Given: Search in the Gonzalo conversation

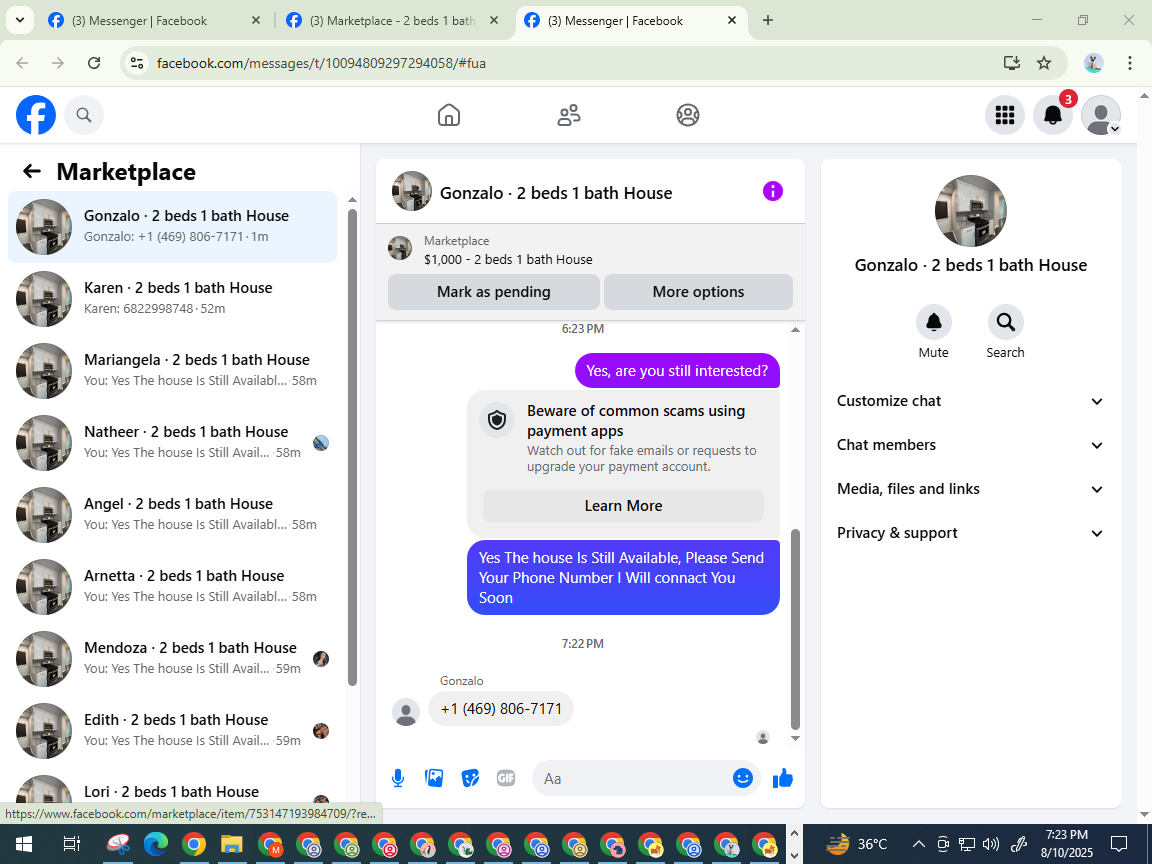Looking at the screenshot, I should [x=1005, y=322].
